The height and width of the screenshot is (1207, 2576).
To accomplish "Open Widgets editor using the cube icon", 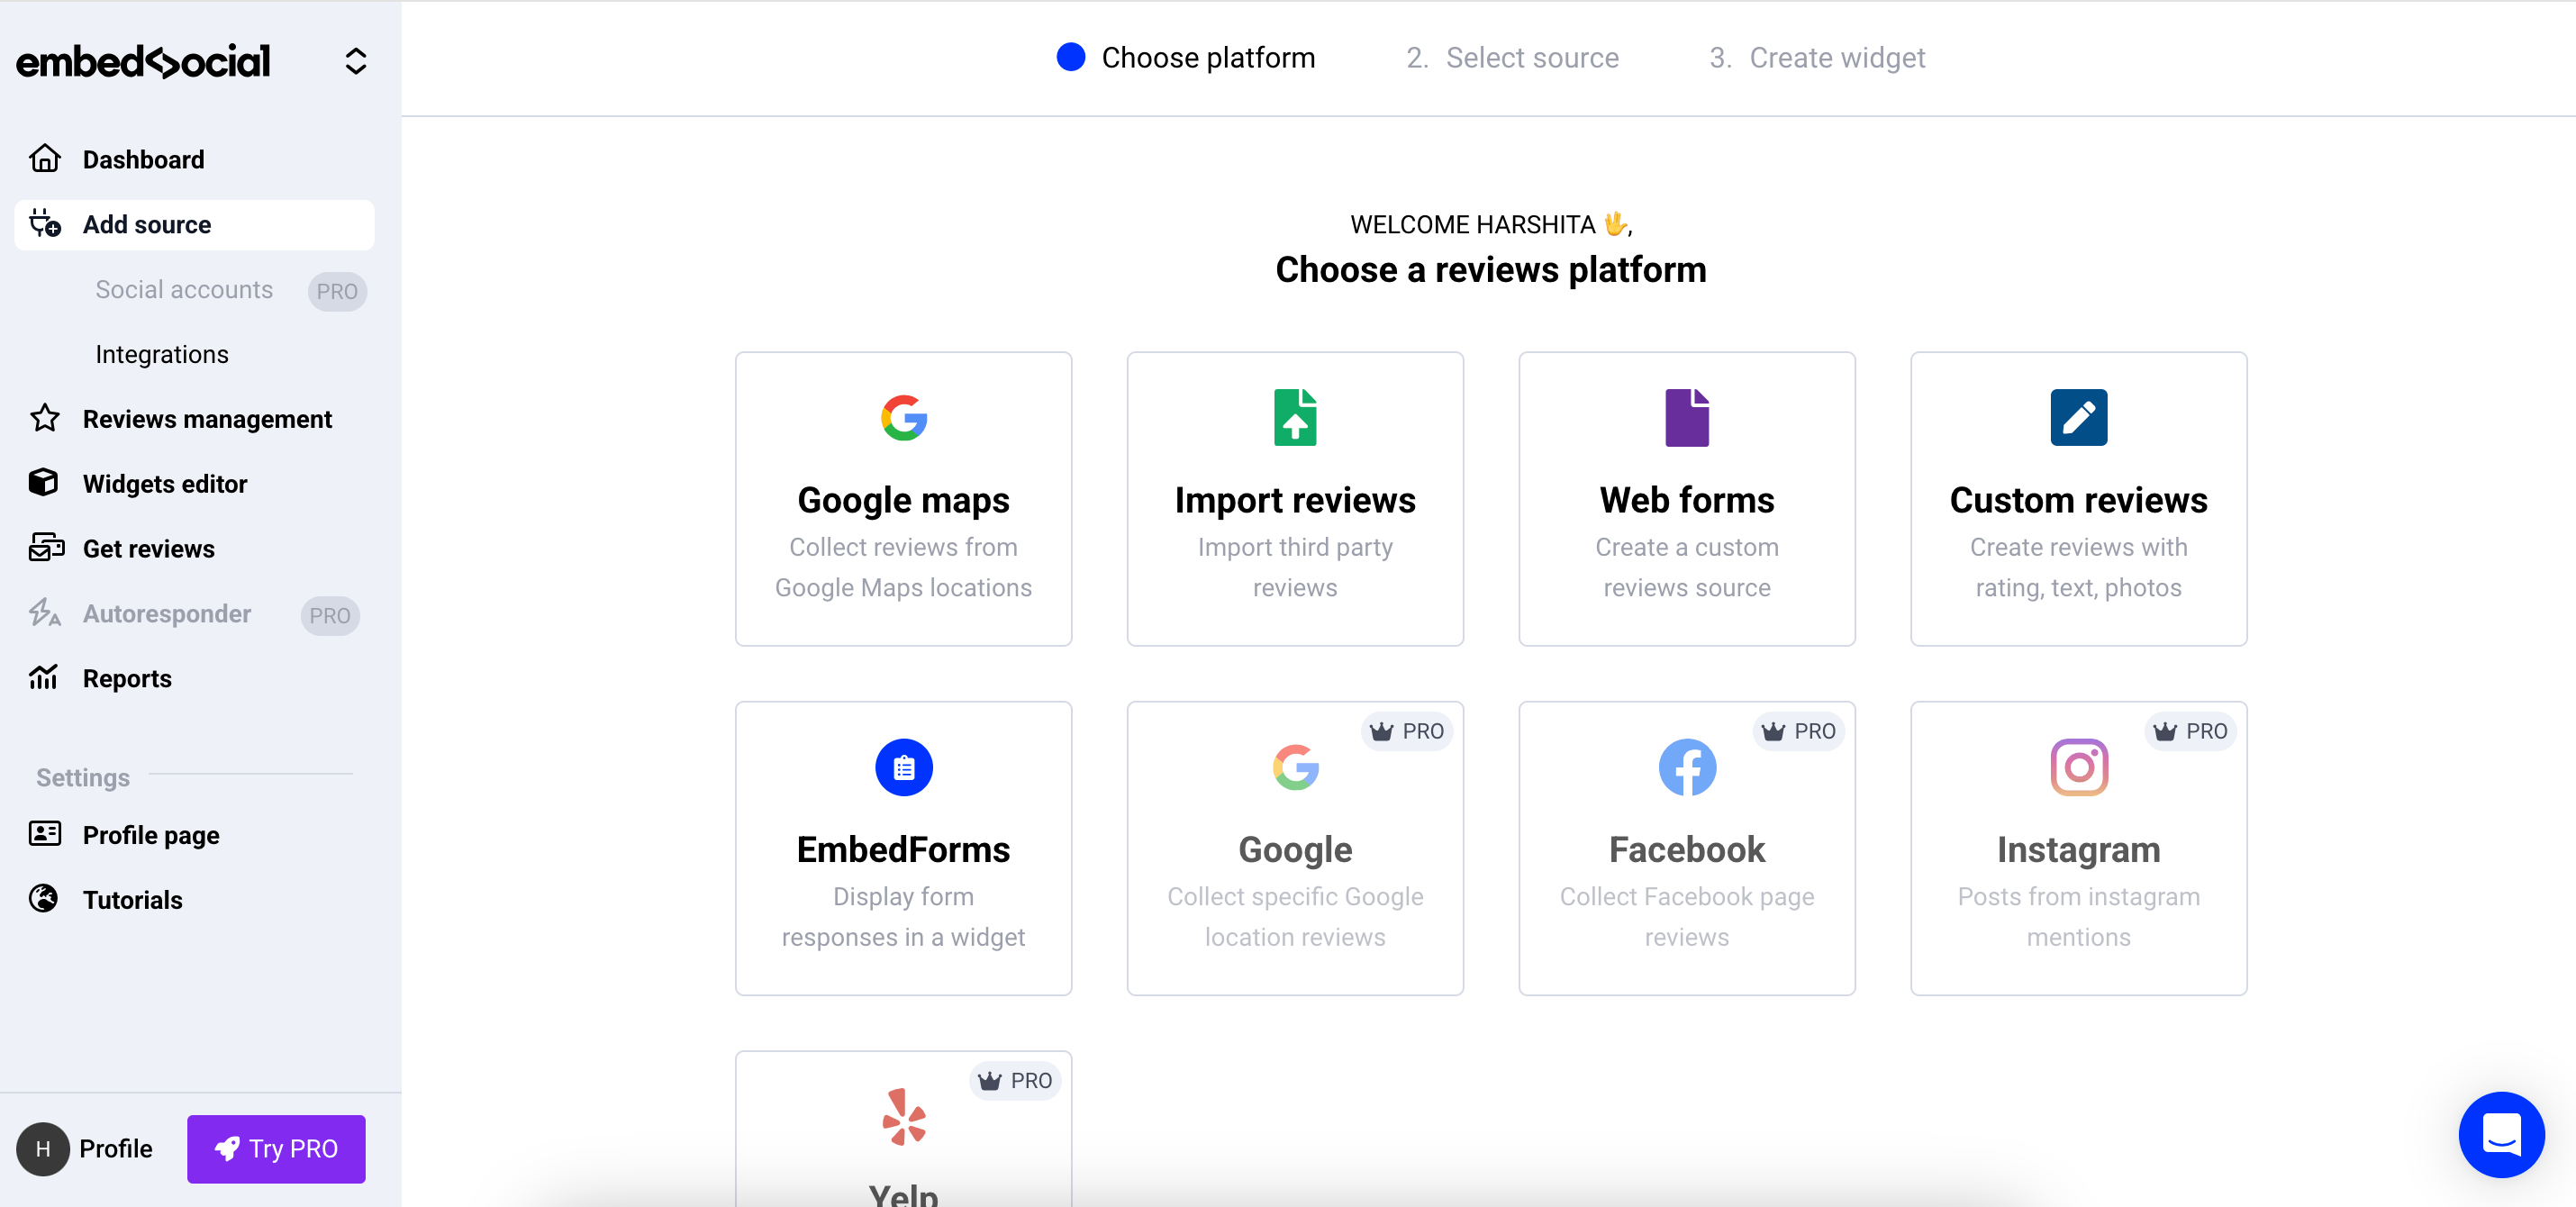I will [x=44, y=483].
